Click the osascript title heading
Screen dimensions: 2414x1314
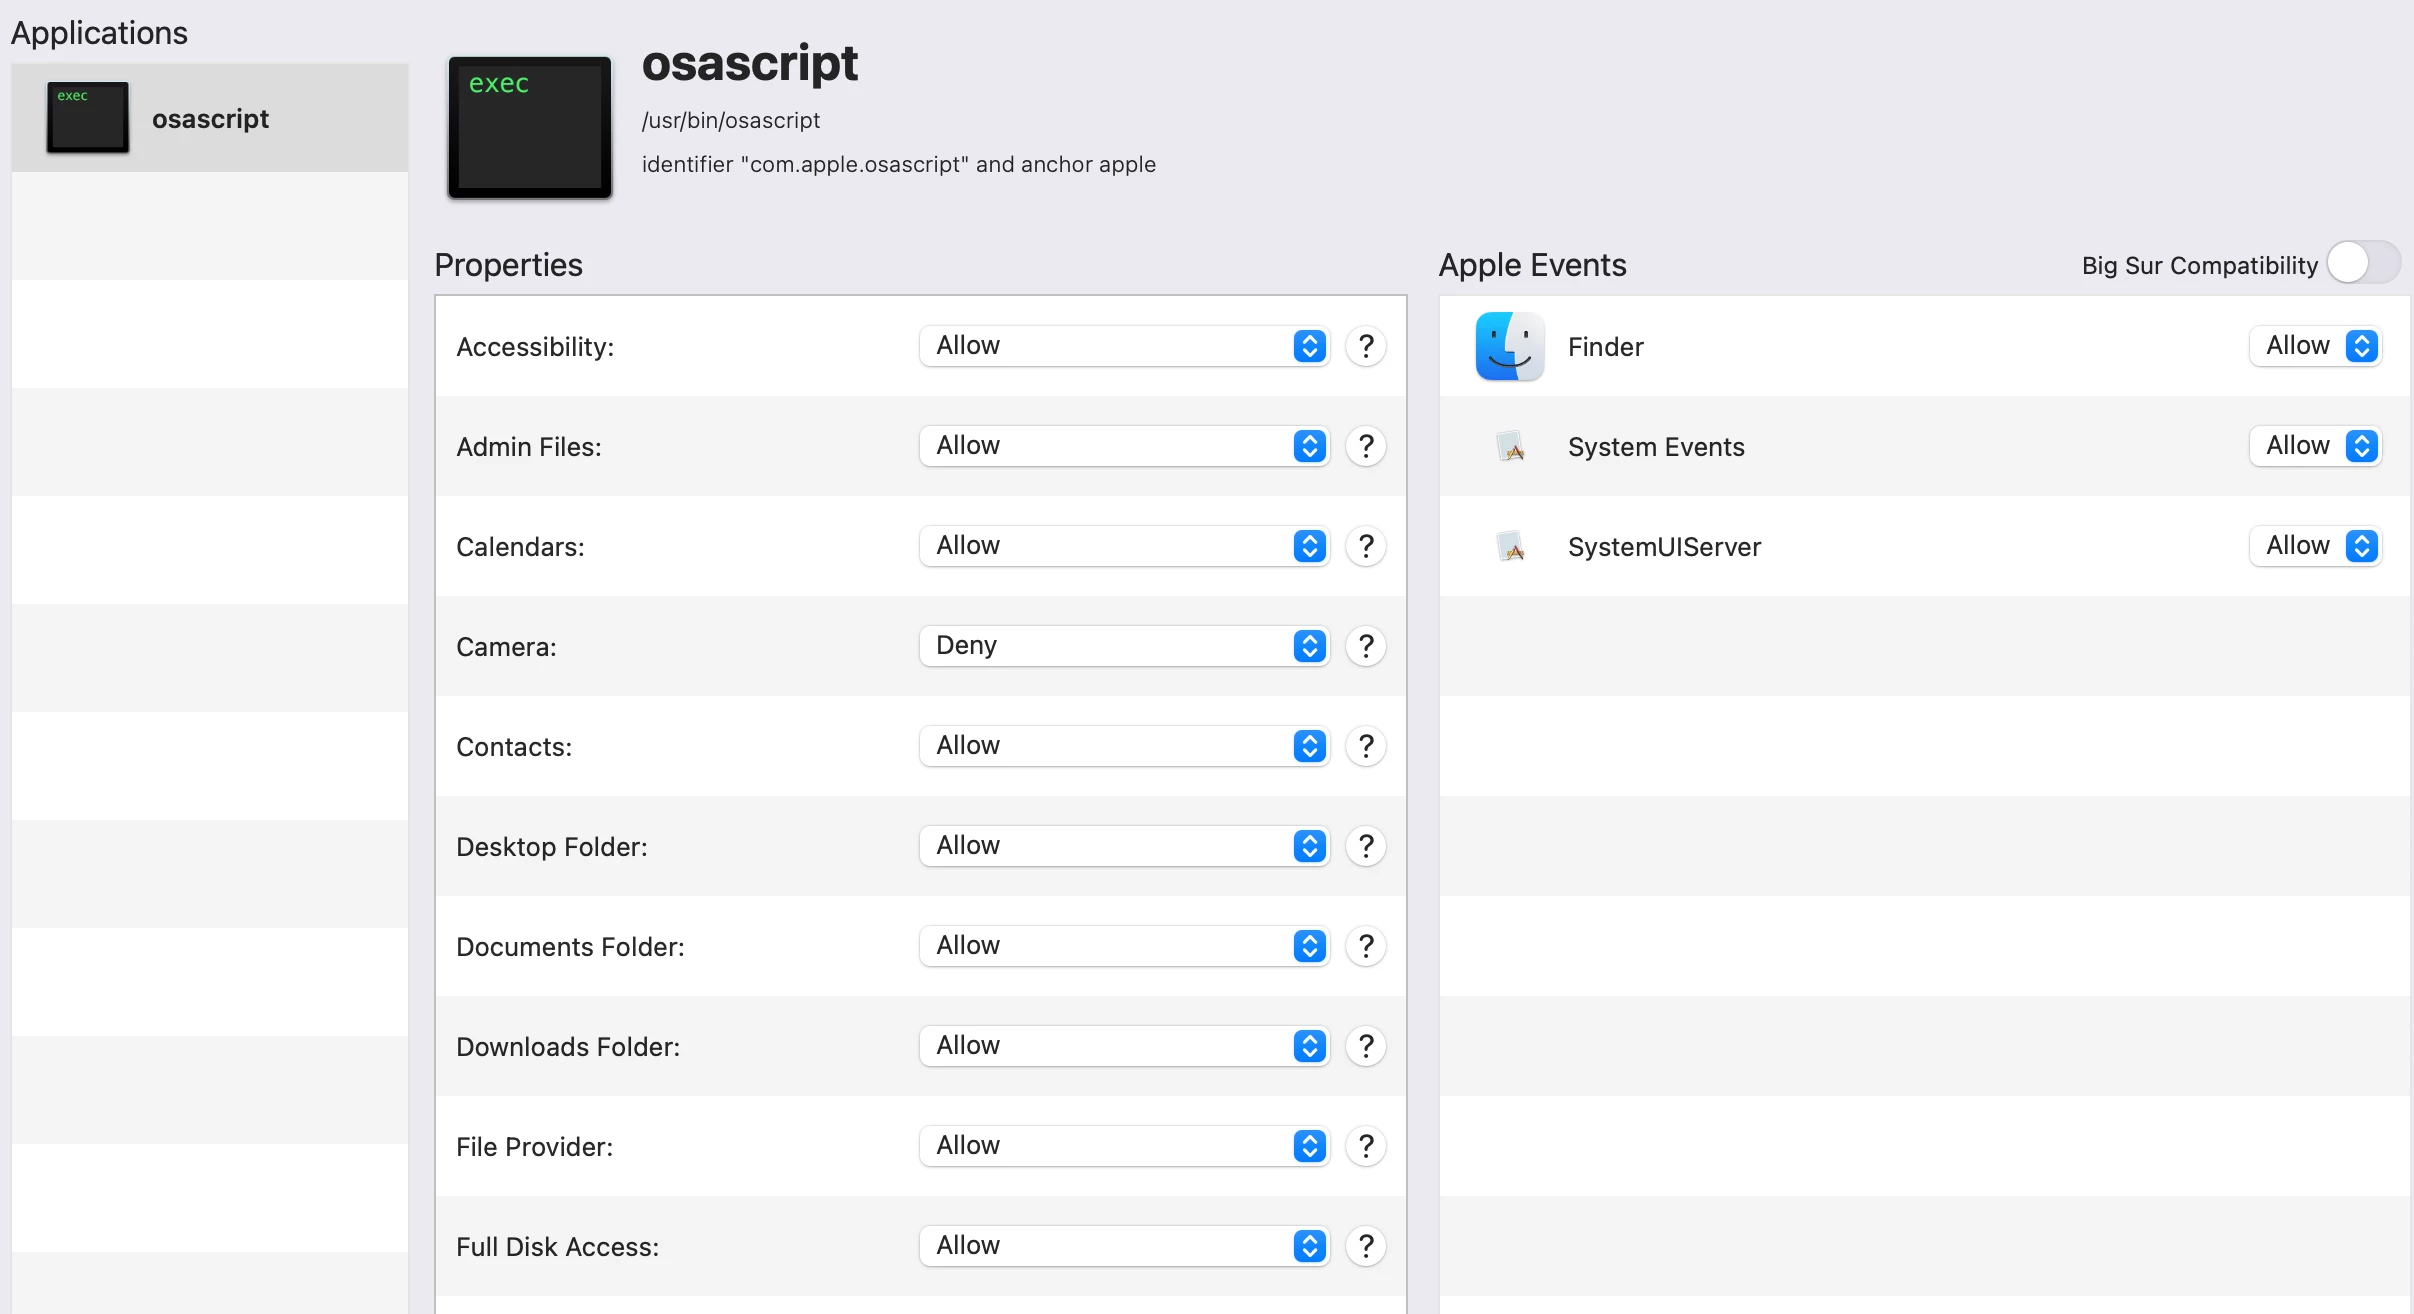(749, 64)
